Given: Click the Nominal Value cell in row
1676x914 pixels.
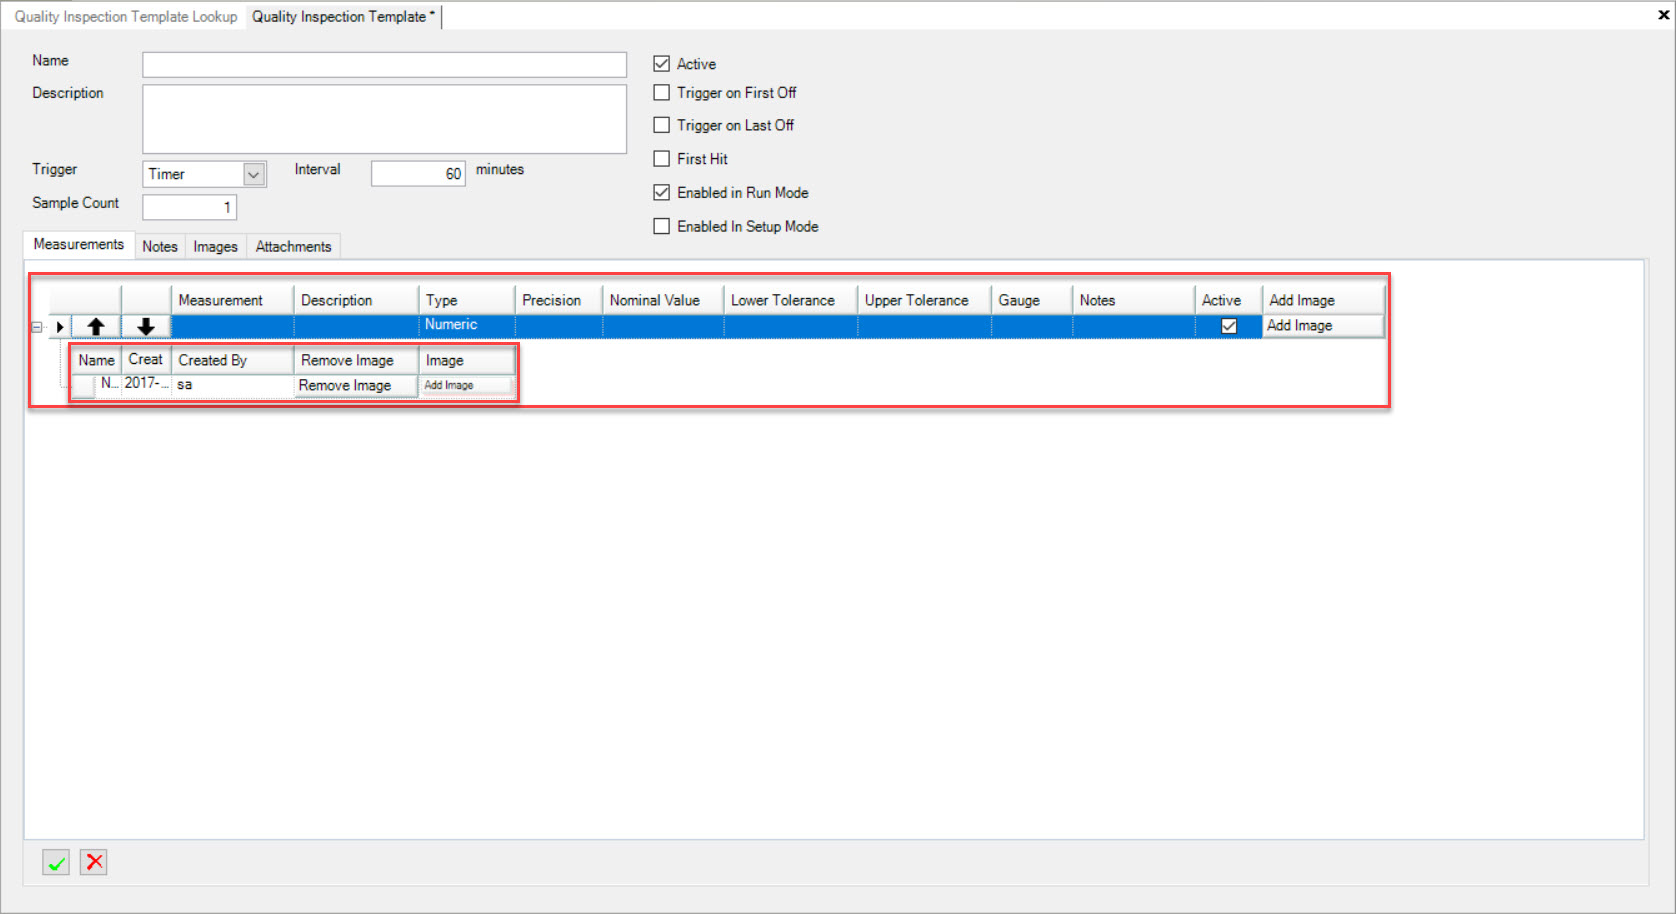Looking at the screenshot, I should (663, 326).
